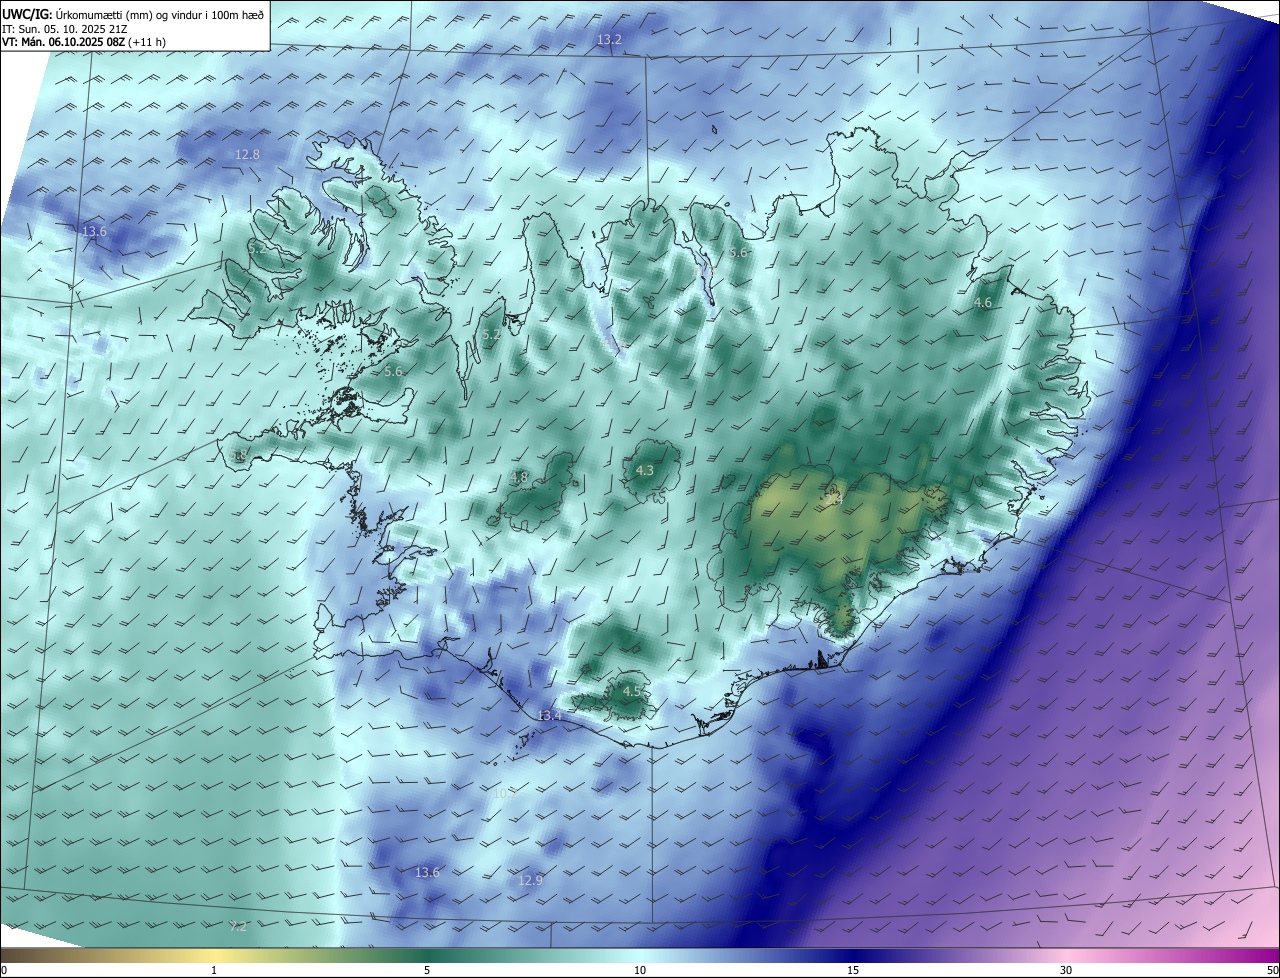
Task: Select the initial time "IT: Sun. 05. 10. 2025 21Z"
Action: pyautogui.click(x=64, y=30)
